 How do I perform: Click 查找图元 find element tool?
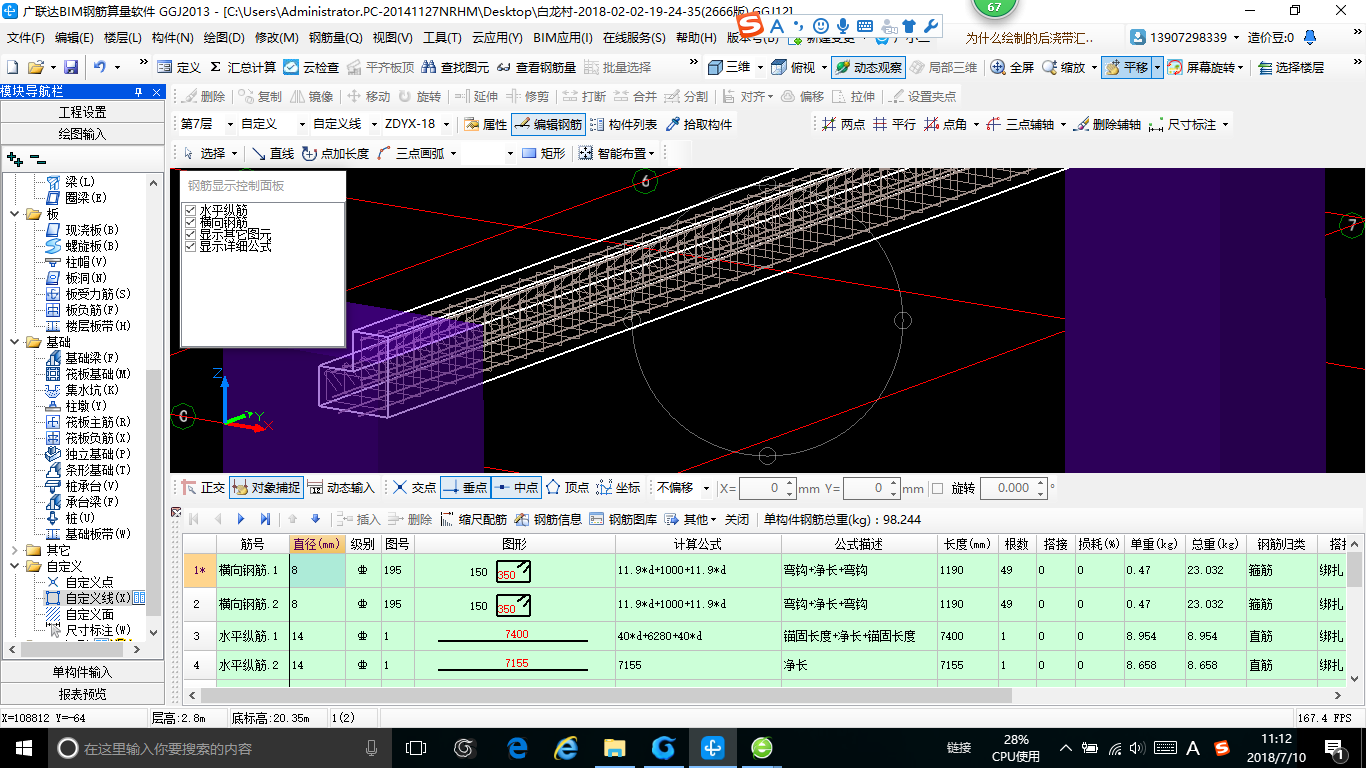(x=455, y=67)
